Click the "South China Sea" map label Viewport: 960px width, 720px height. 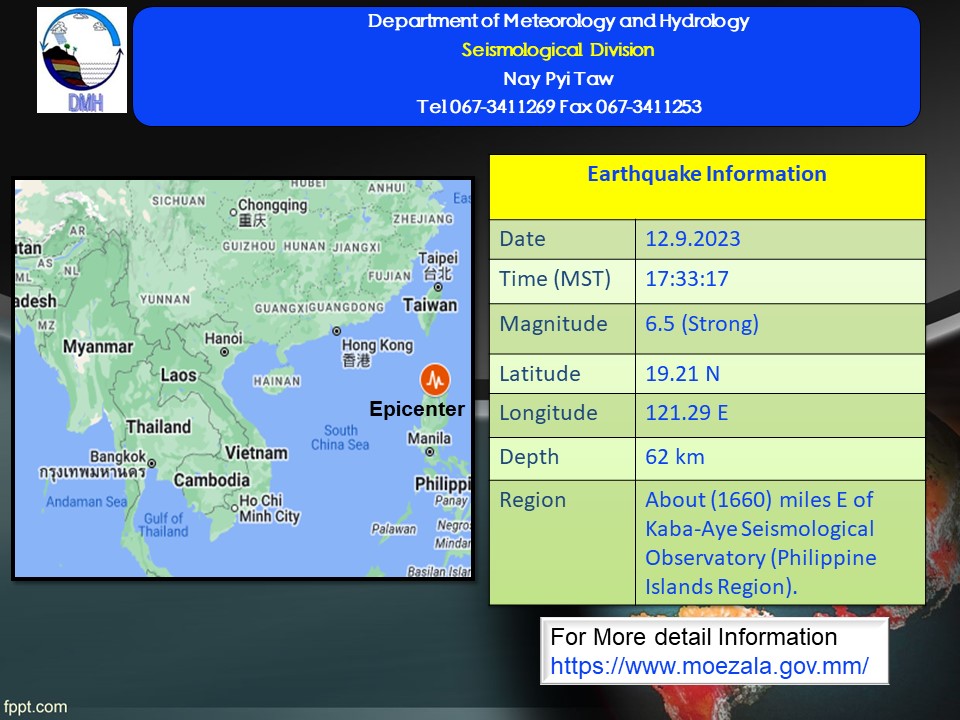point(340,438)
